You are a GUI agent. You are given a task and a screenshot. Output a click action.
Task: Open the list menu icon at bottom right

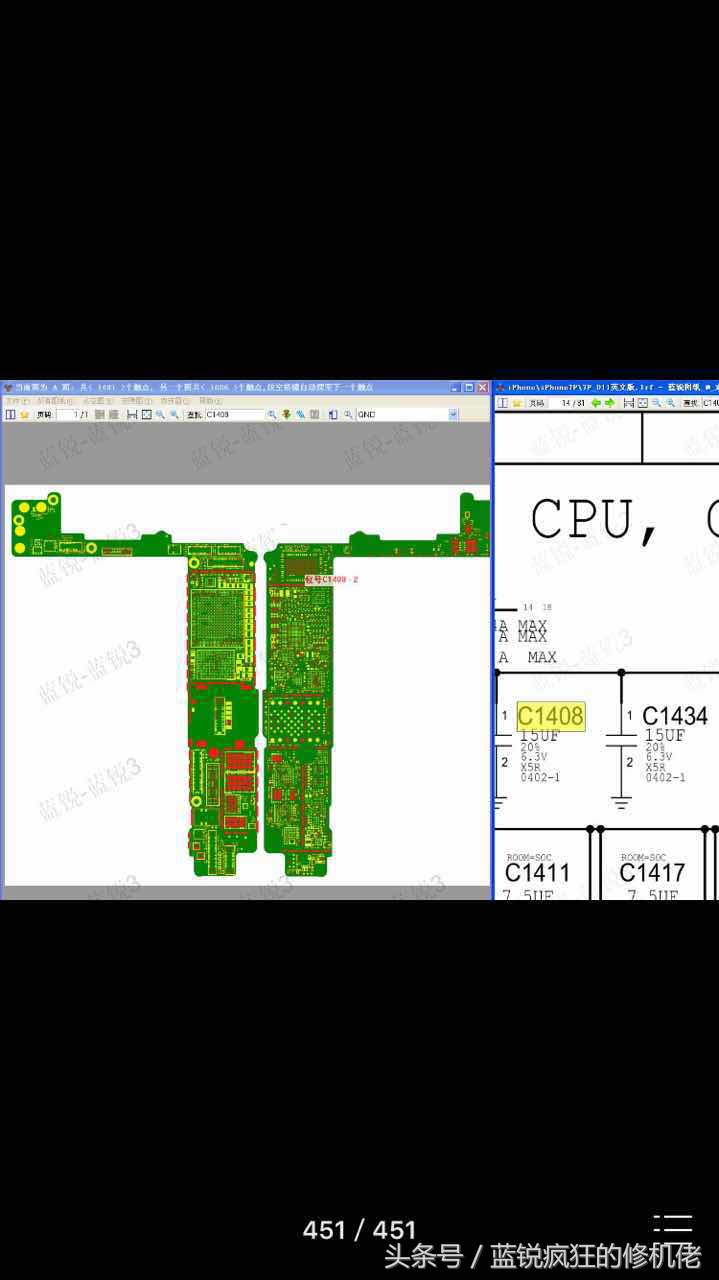pos(673,1227)
